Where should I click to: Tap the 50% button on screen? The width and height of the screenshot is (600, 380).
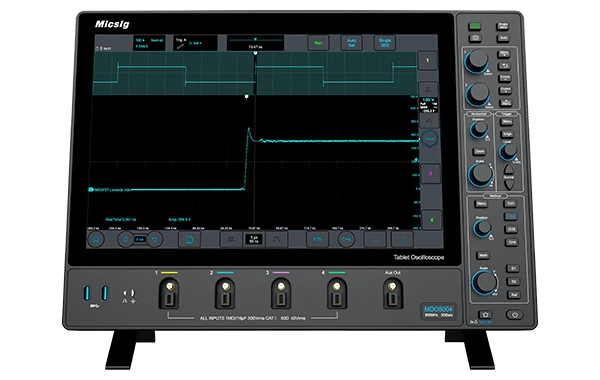point(317,240)
